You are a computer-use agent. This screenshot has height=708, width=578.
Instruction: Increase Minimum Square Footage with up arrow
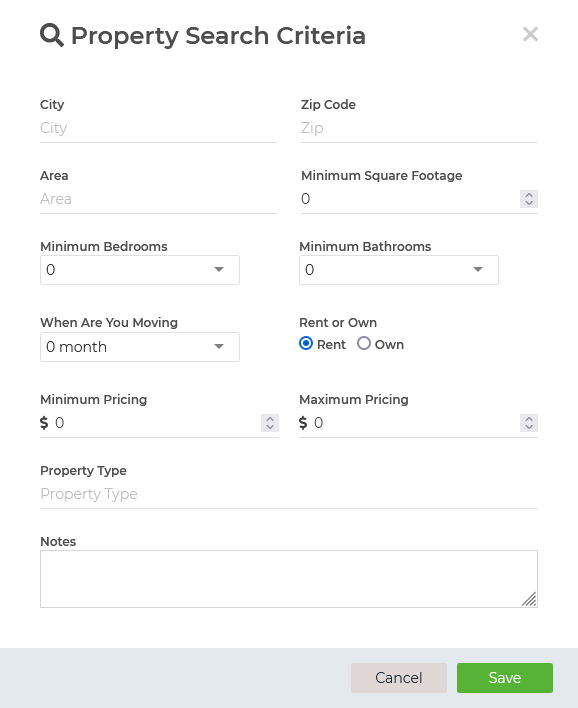[x=529, y=195]
